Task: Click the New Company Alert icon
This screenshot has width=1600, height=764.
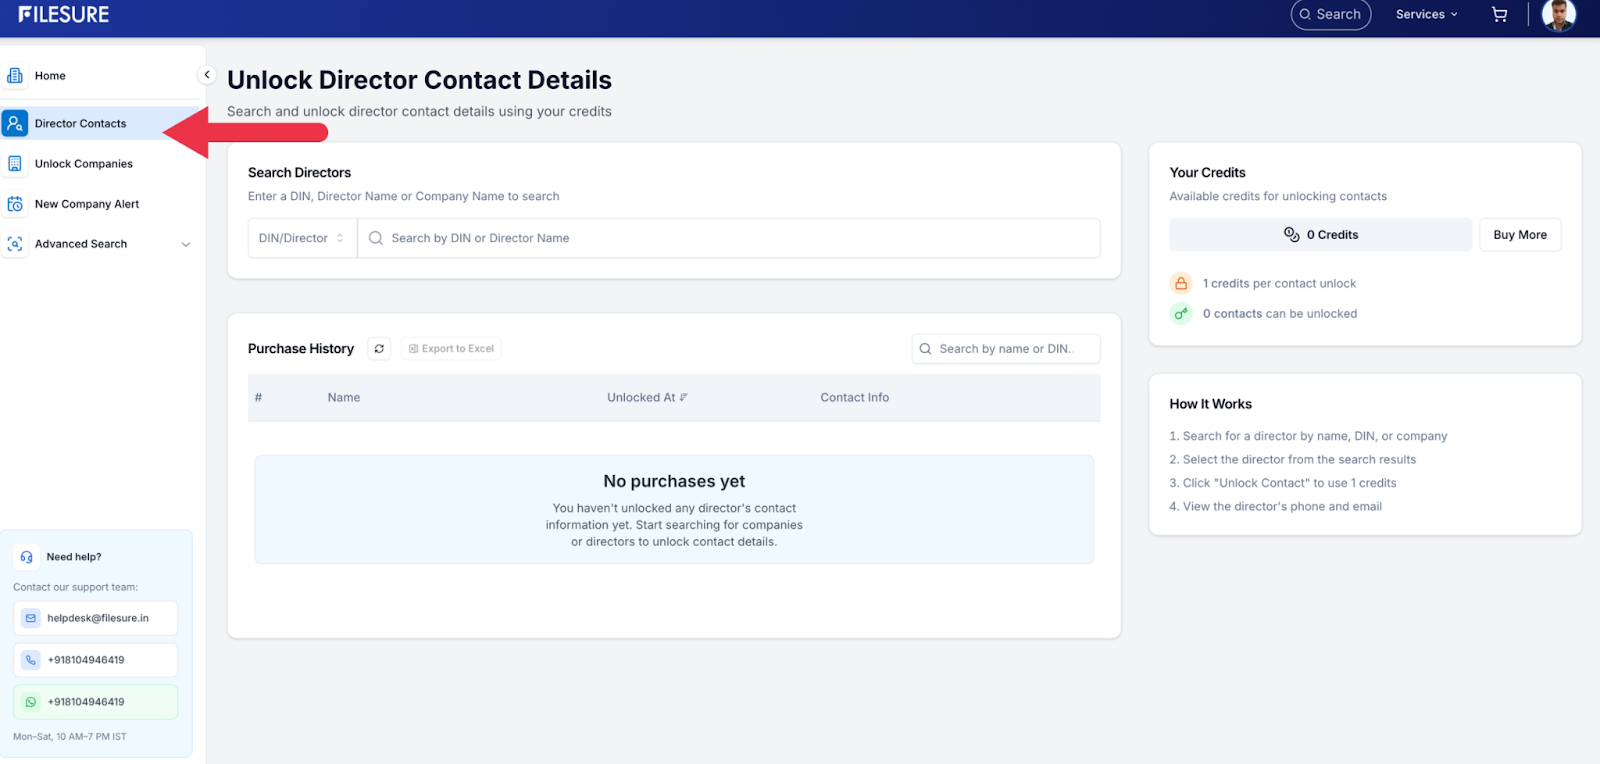Action: 15,204
